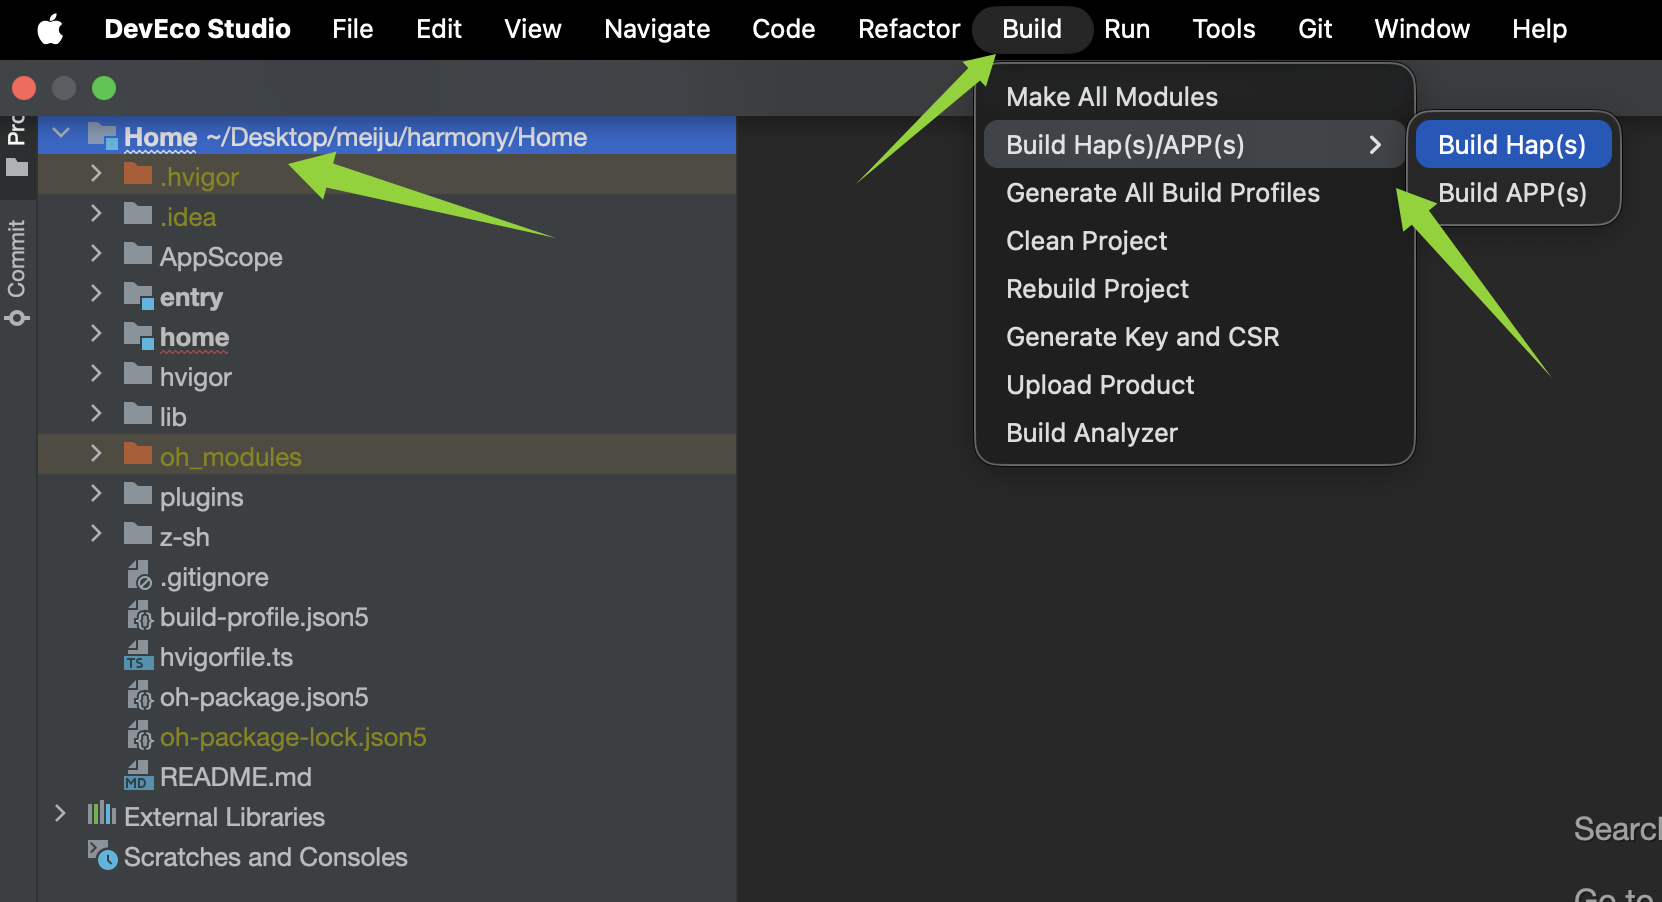Select .gitignore file name
Viewport: 1662px width, 902px height.
click(214, 577)
